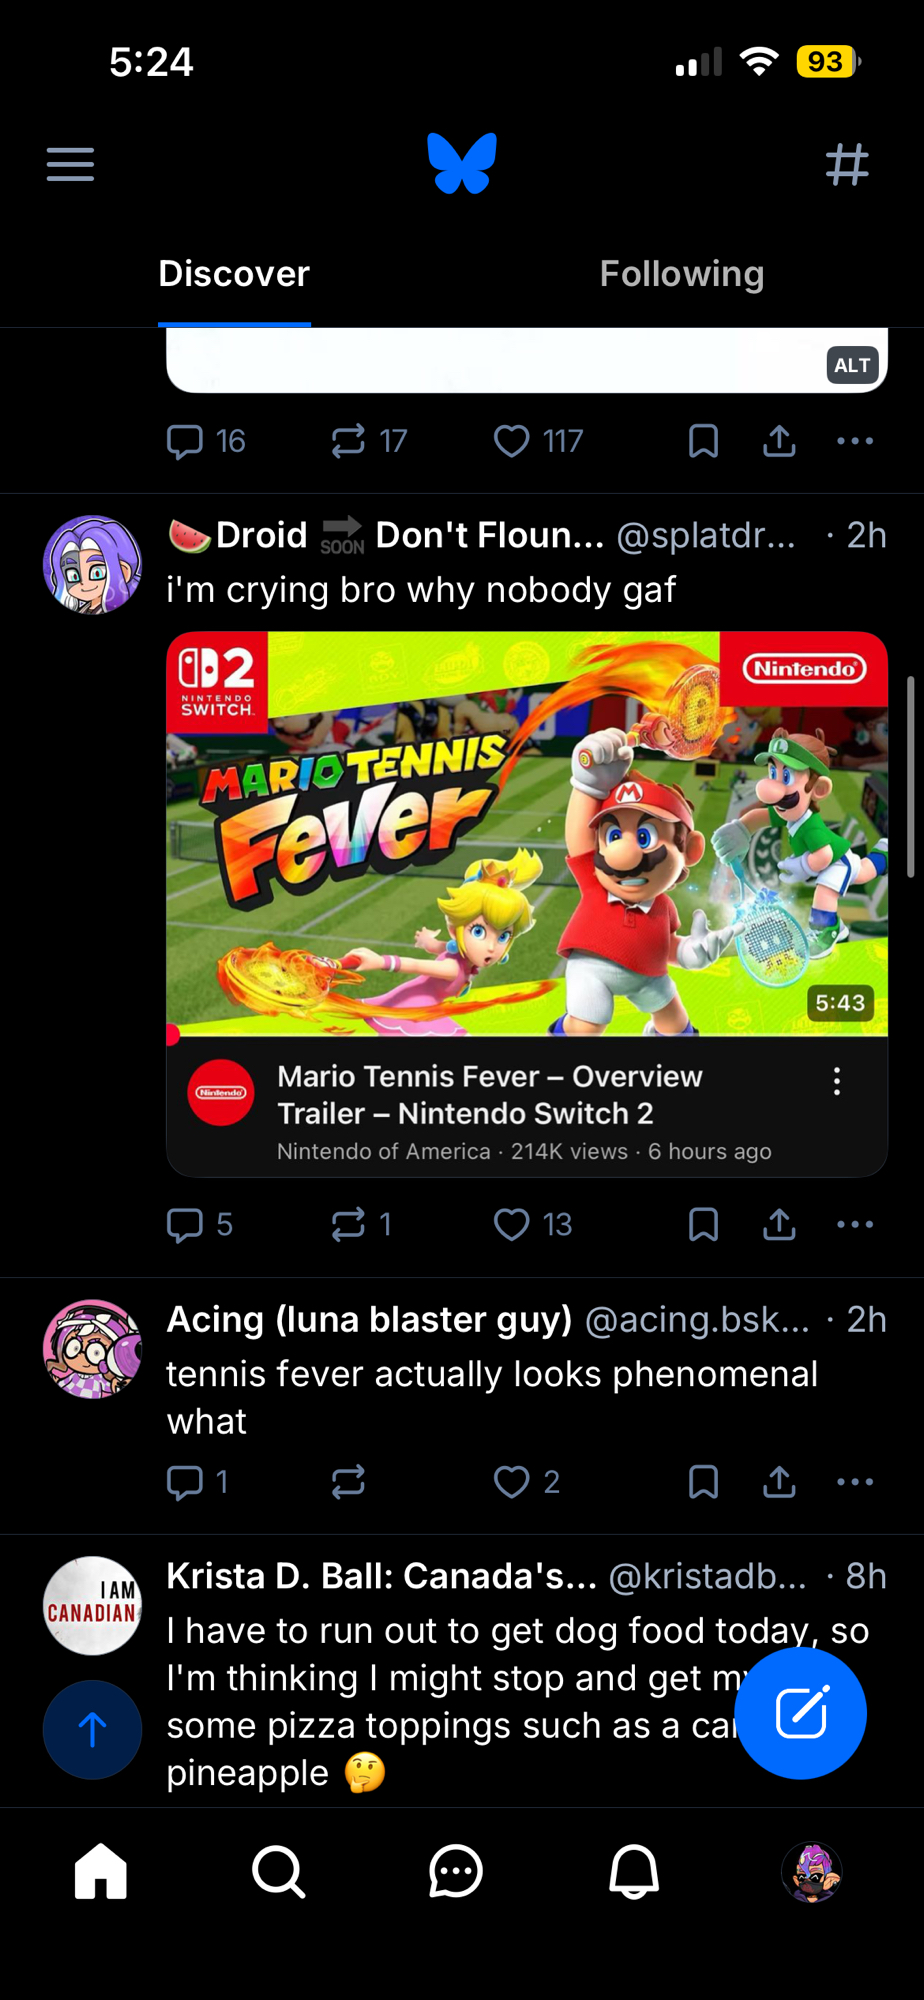The height and width of the screenshot is (2000, 924).
Task: Select the Discover tab
Action: 234,274
